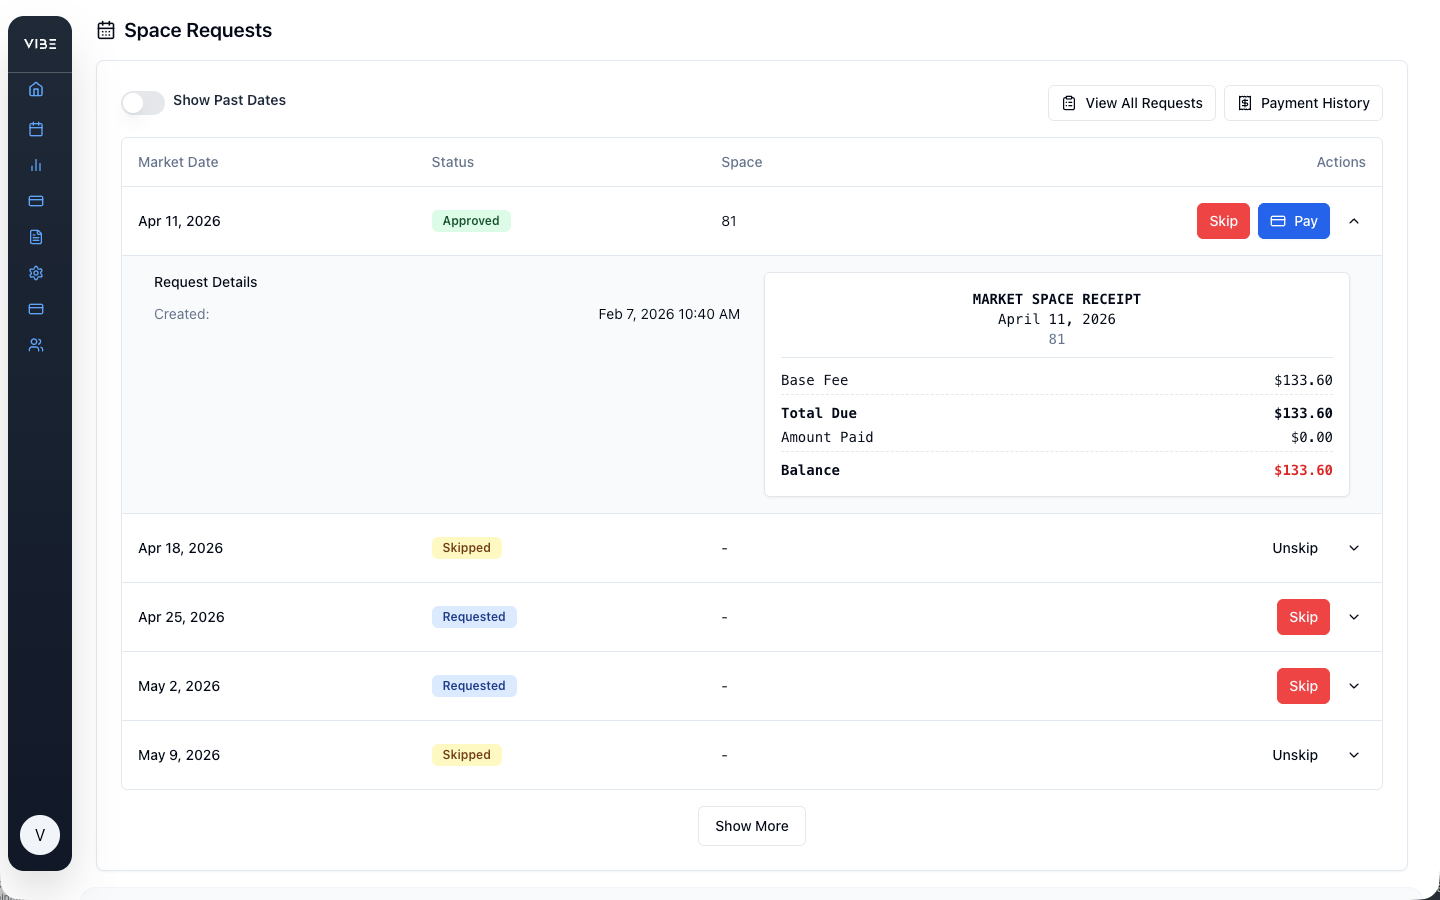This screenshot has width=1440, height=900.
Task: Select the settings gear sidebar icon
Action: [x=36, y=273]
